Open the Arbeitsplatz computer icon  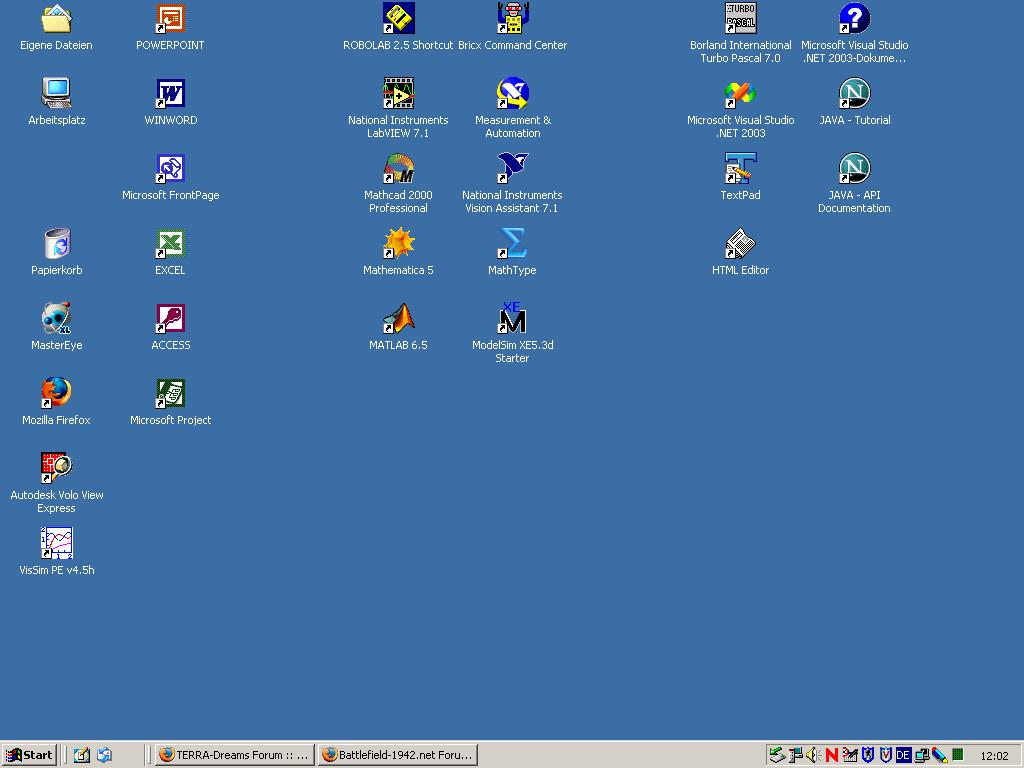(x=56, y=93)
